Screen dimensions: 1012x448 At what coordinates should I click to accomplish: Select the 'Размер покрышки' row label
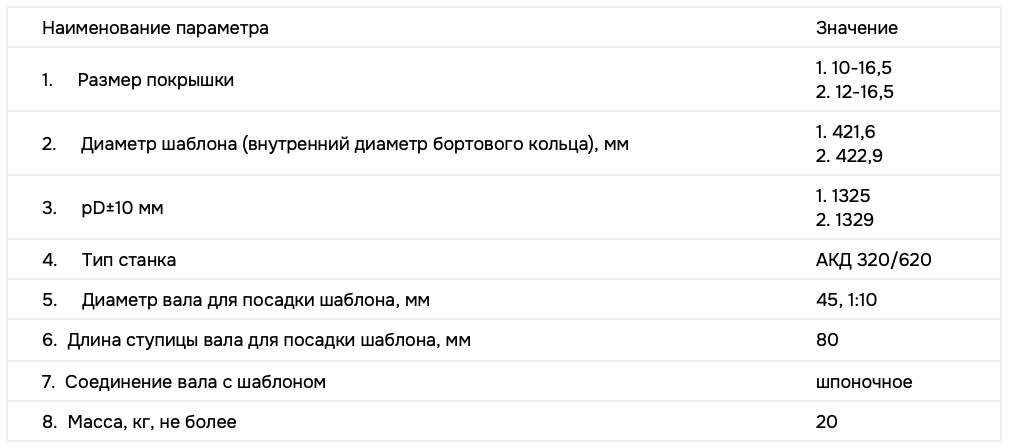(x=156, y=80)
